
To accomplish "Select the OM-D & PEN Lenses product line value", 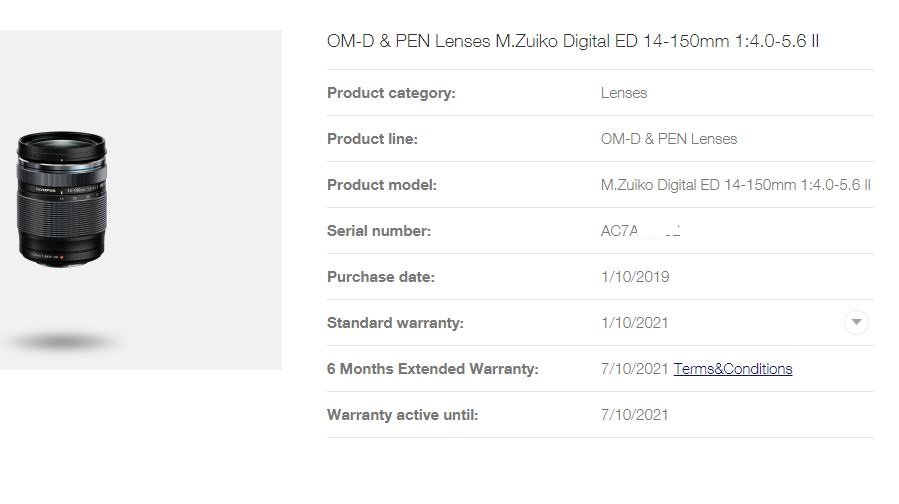I will pos(669,139).
